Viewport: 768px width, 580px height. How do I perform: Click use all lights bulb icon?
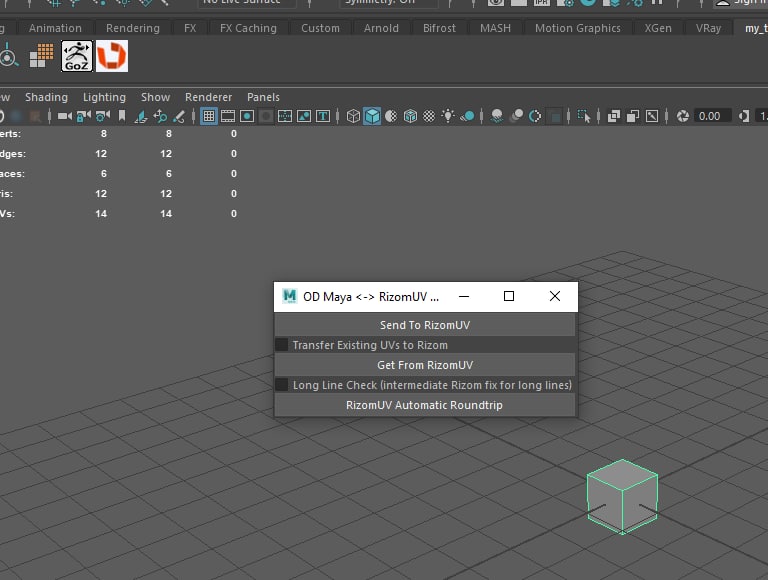(x=448, y=116)
